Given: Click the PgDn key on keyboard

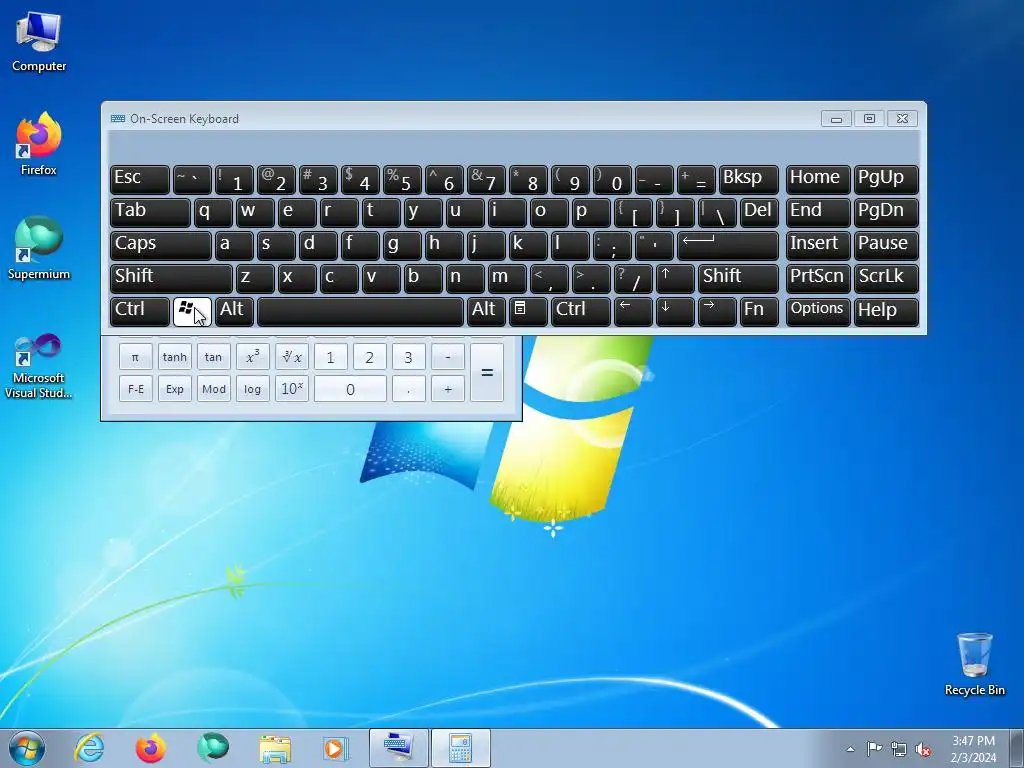Looking at the screenshot, I should tap(886, 213).
